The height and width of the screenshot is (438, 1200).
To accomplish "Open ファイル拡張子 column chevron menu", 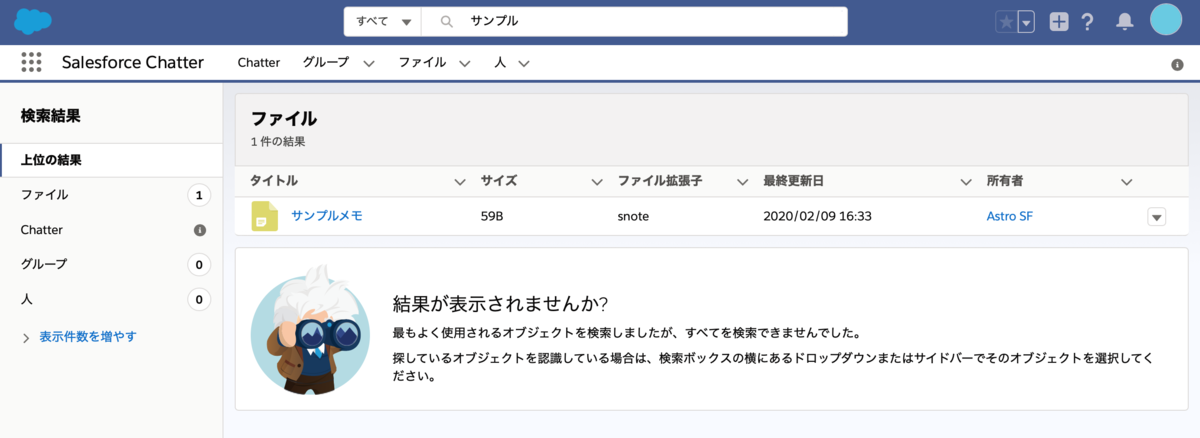I will (743, 182).
